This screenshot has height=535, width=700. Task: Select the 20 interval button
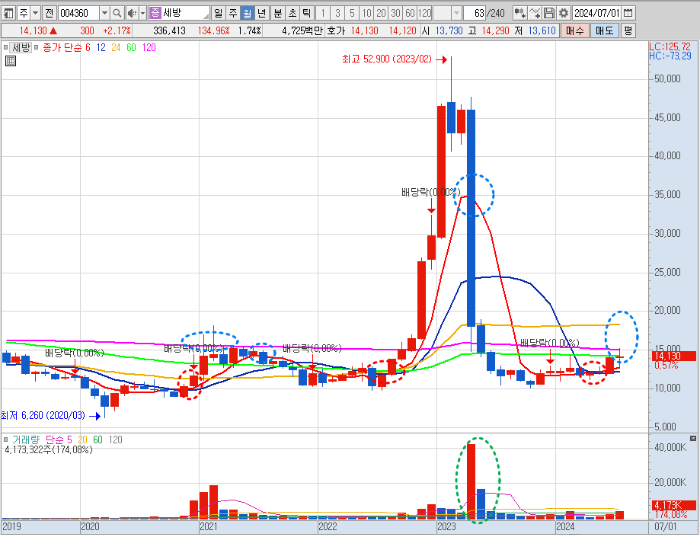[381, 13]
